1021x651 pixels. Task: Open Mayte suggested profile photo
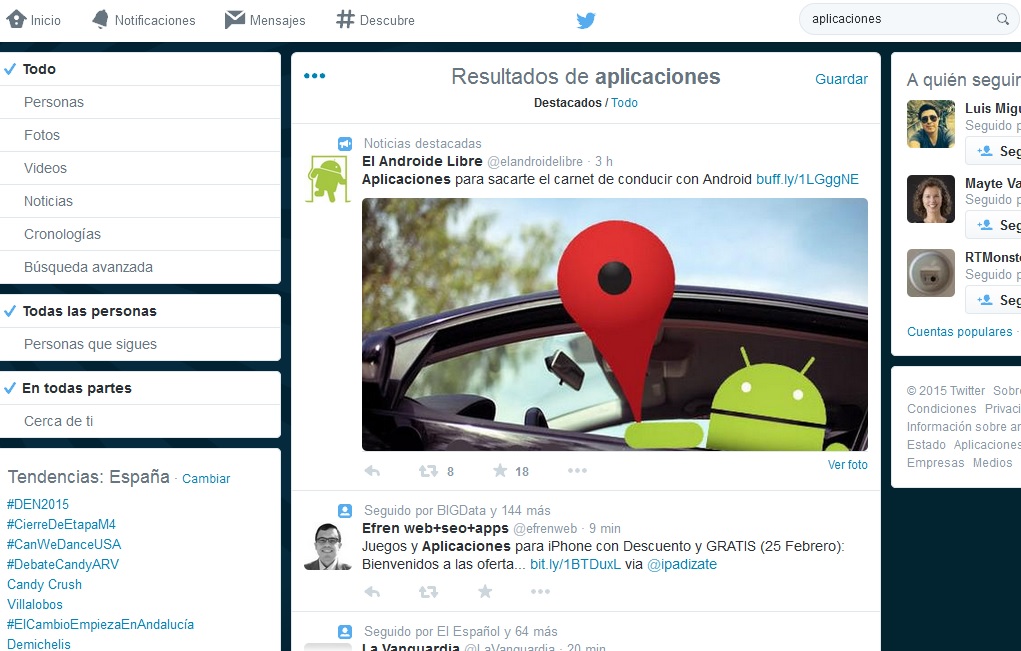pyautogui.click(x=930, y=199)
